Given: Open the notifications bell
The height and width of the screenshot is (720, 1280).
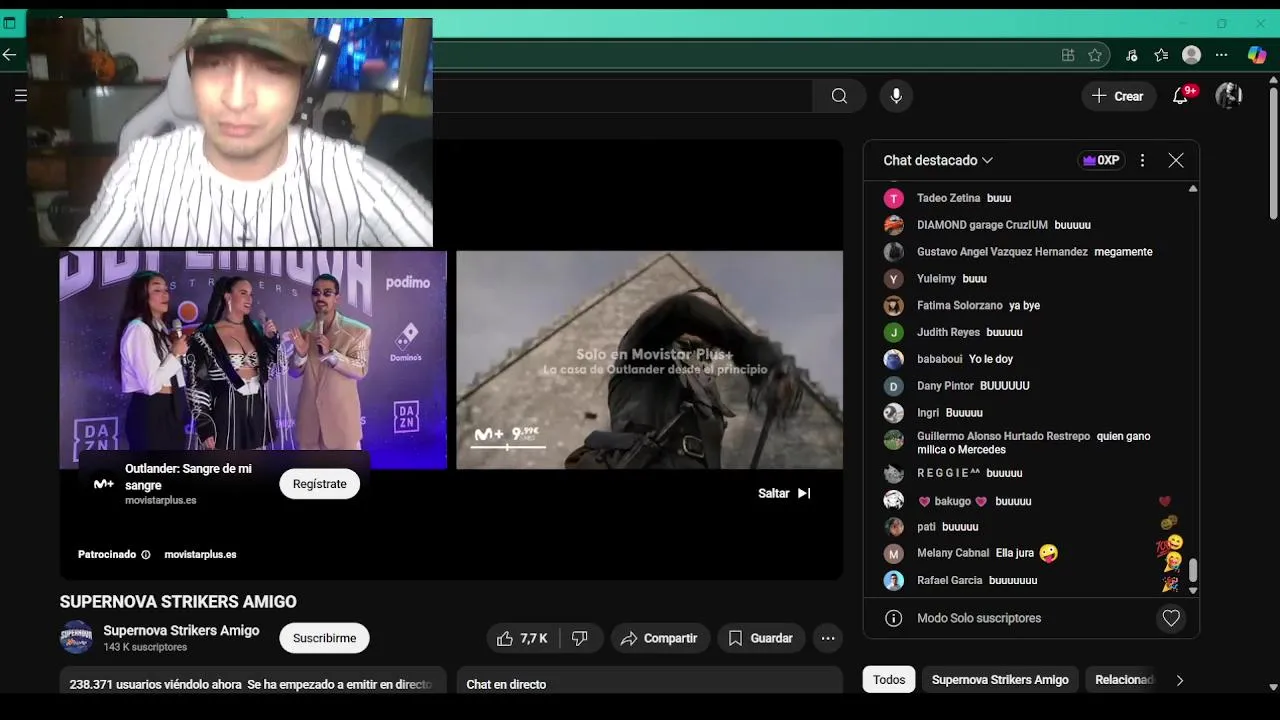Looking at the screenshot, I should 1181,96.
